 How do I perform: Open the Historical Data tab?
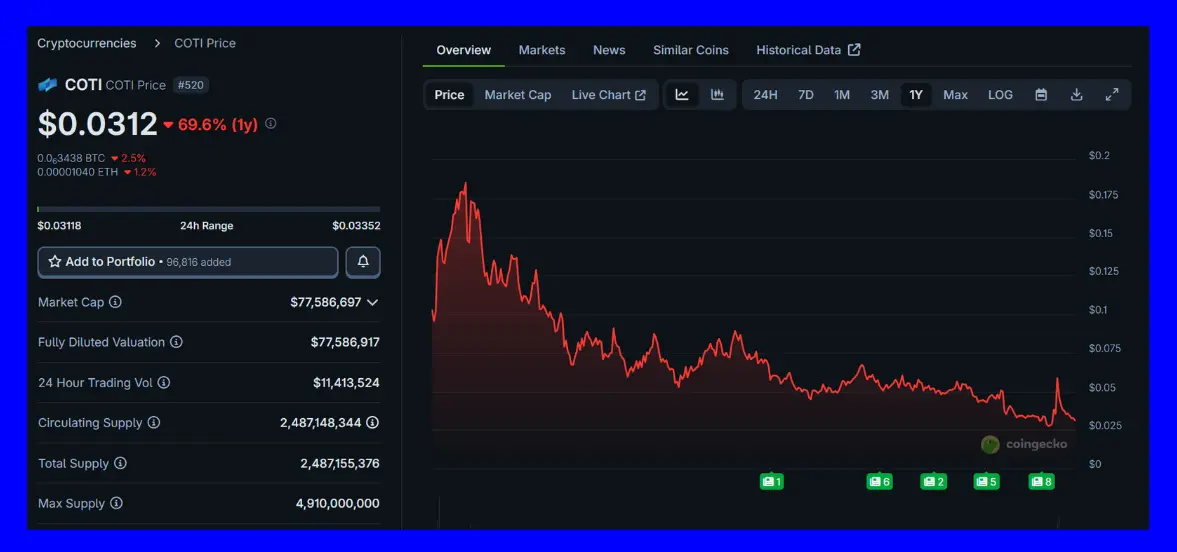808,50
